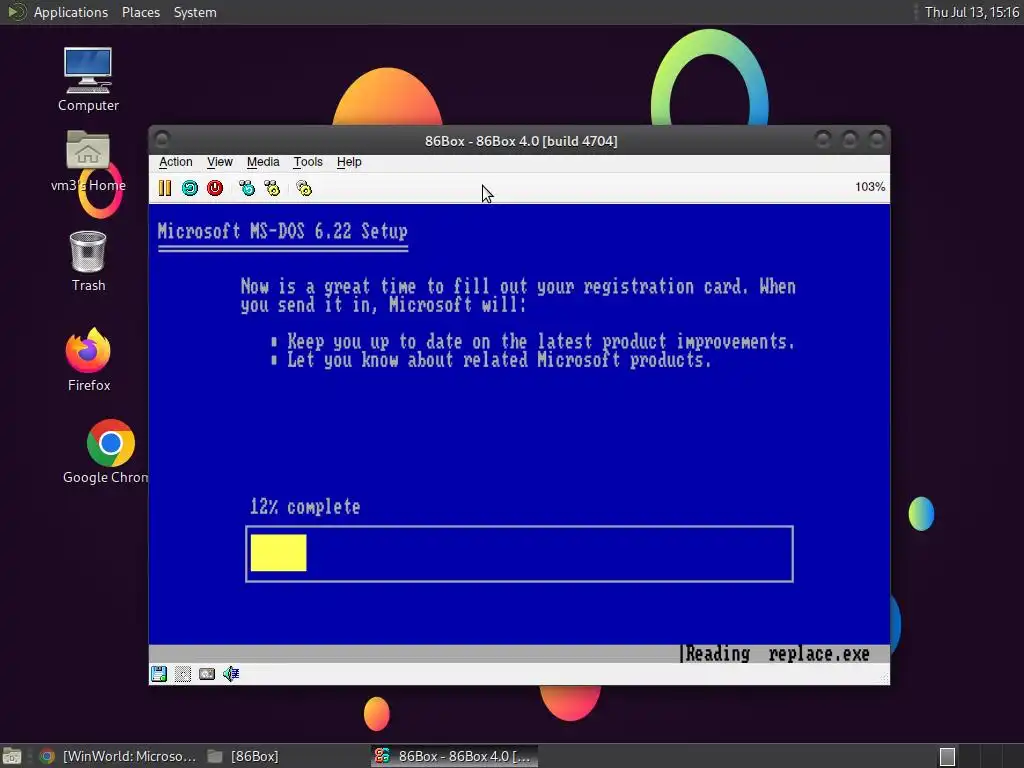This screenshot has height=768, width=1024.
Task: Click the 103% emulation speed indicator
Action: coord(870,187)
